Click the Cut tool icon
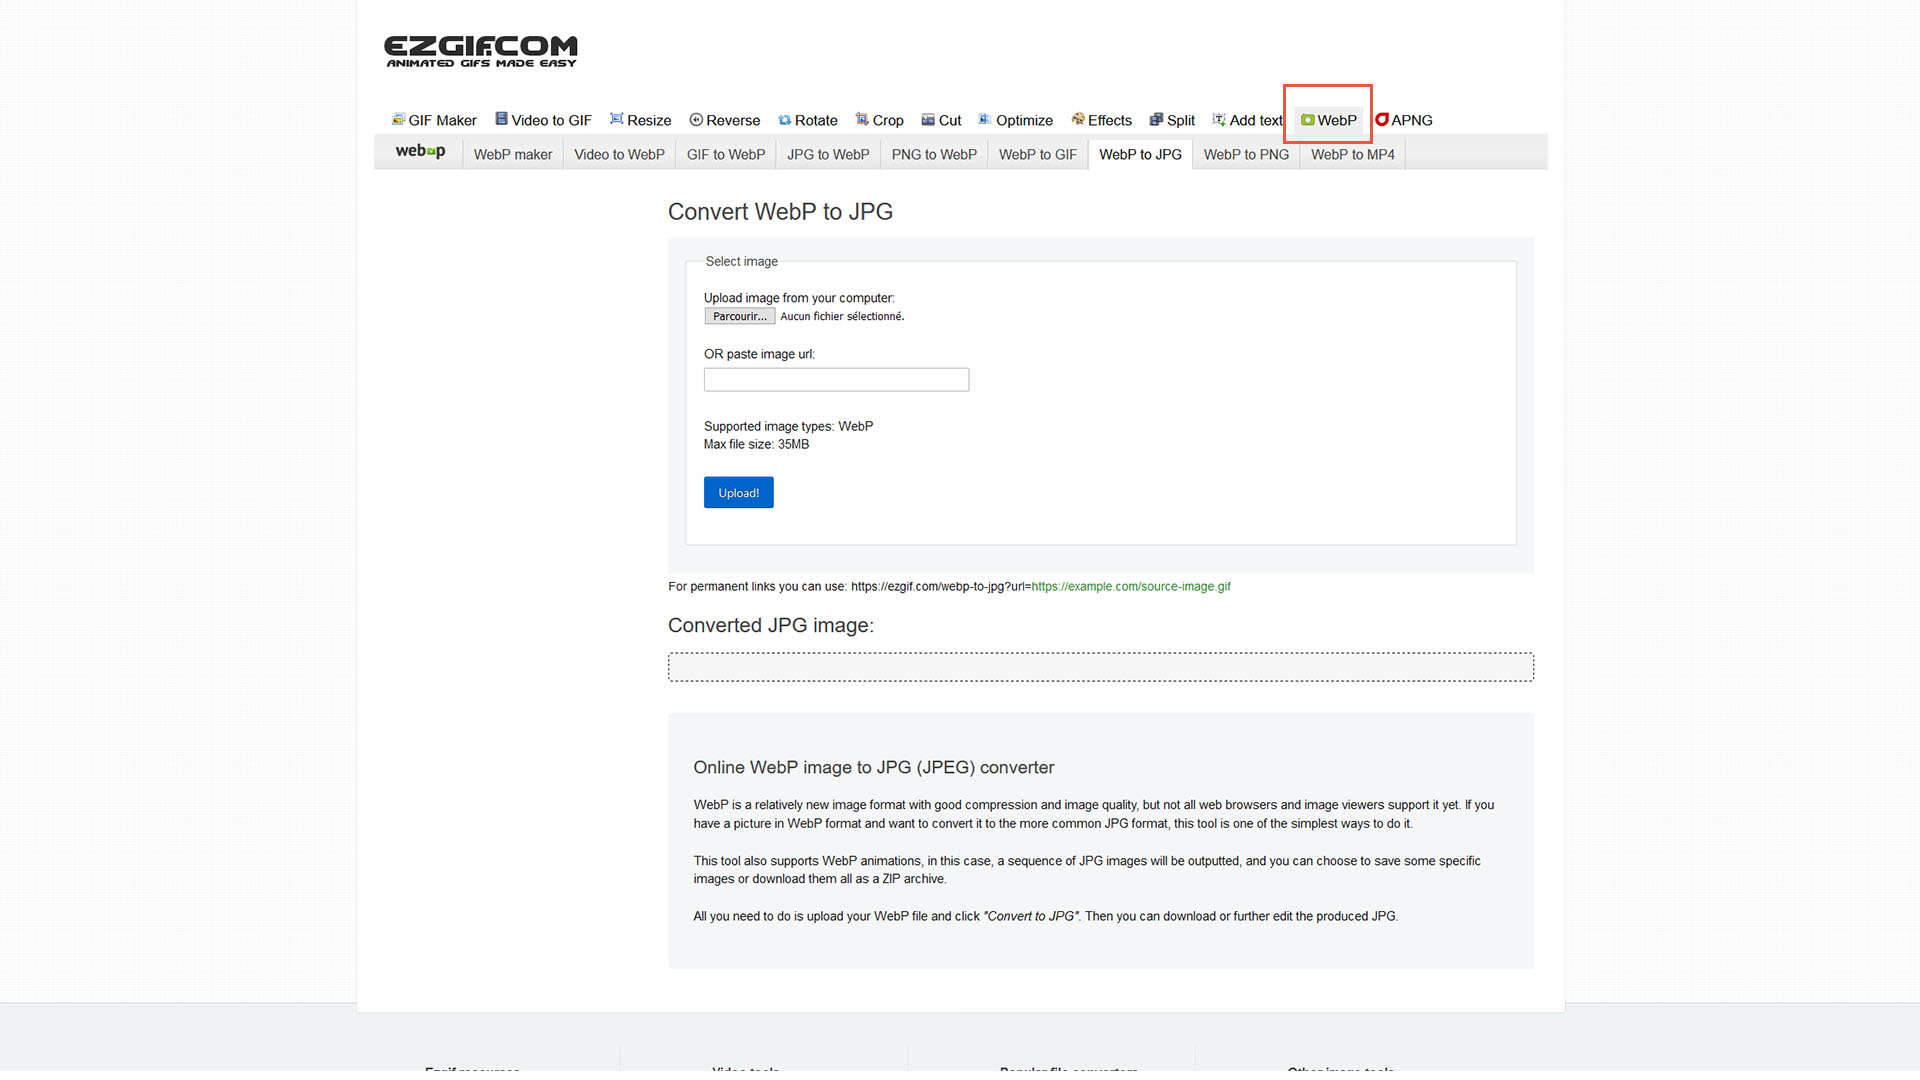 tap(928, 120)
